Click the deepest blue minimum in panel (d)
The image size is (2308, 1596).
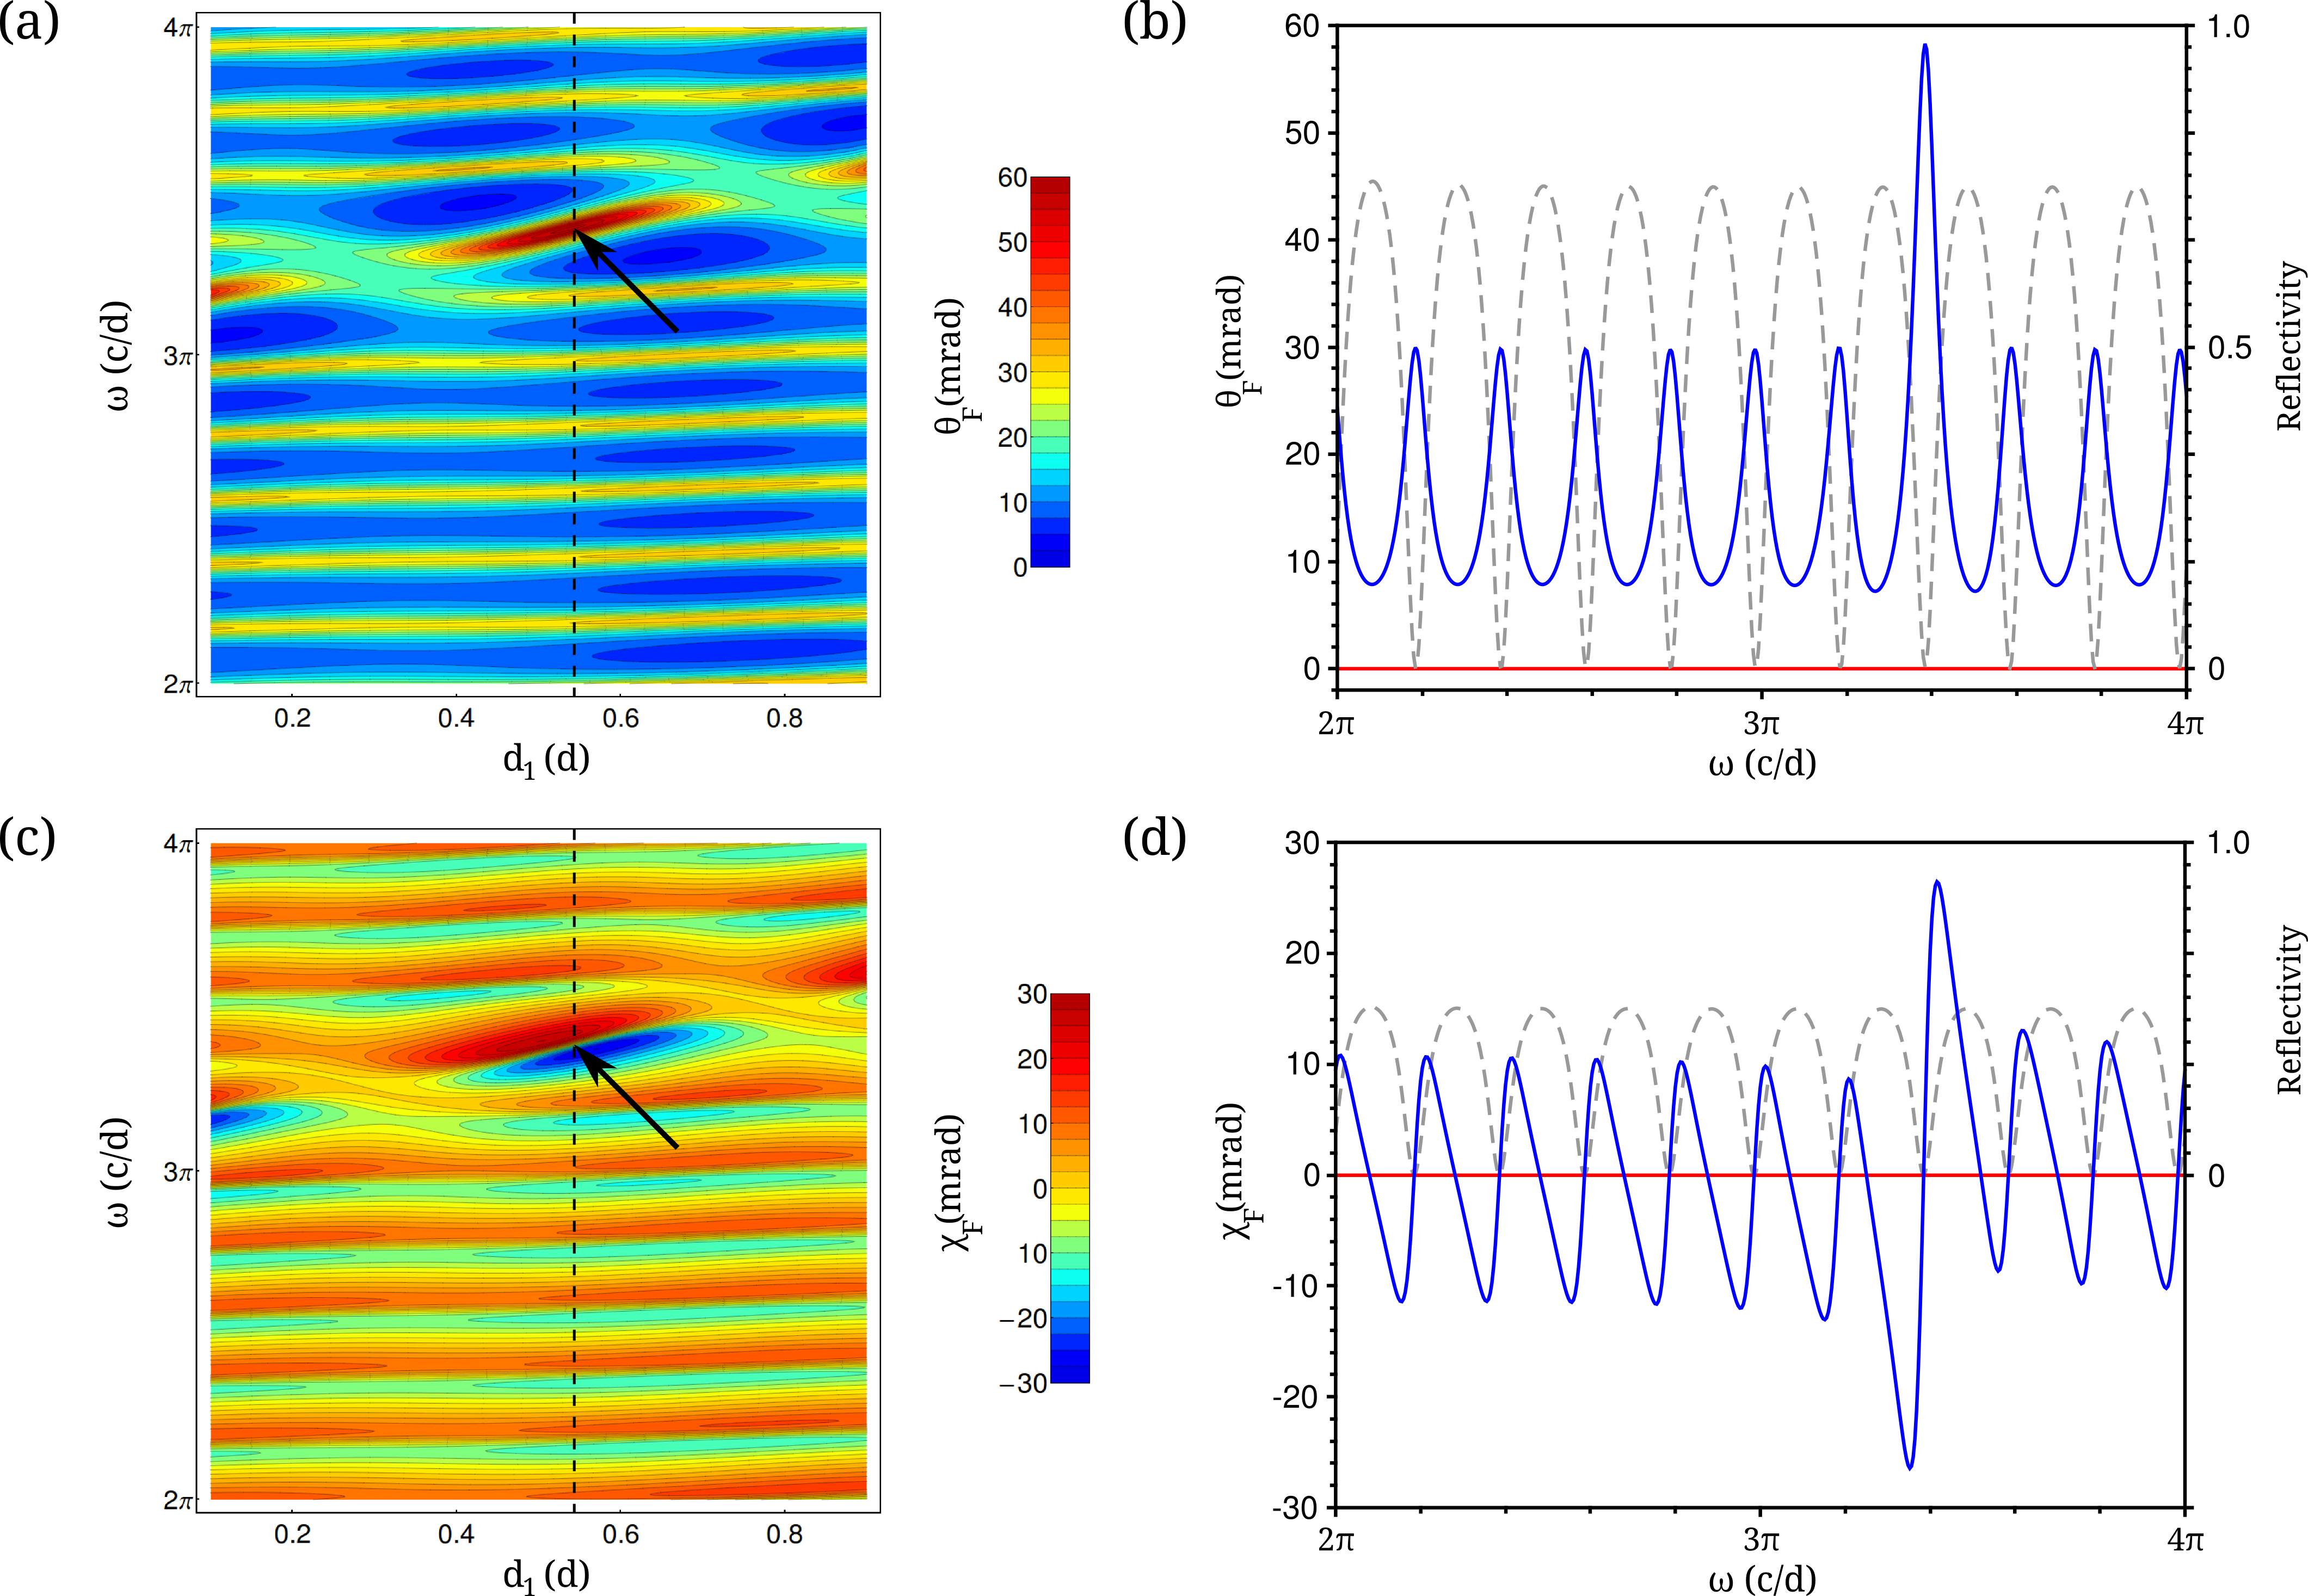pos(1909,1466)
